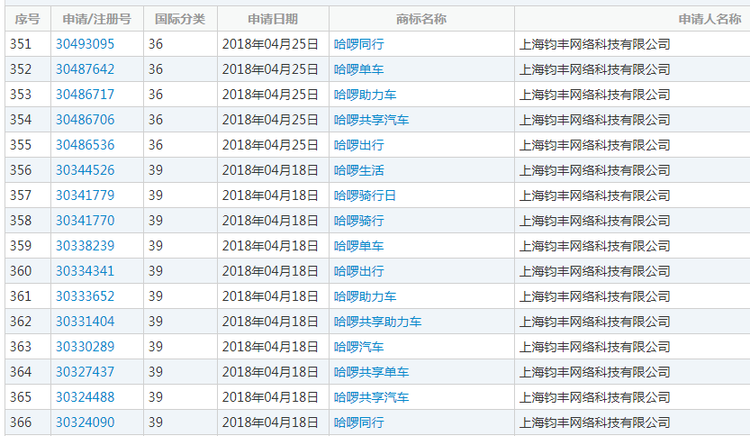Open trademark 哈啰共享汽车 in row 365
This screenshot has height=436, width=750.
click(x=371, y=398)
